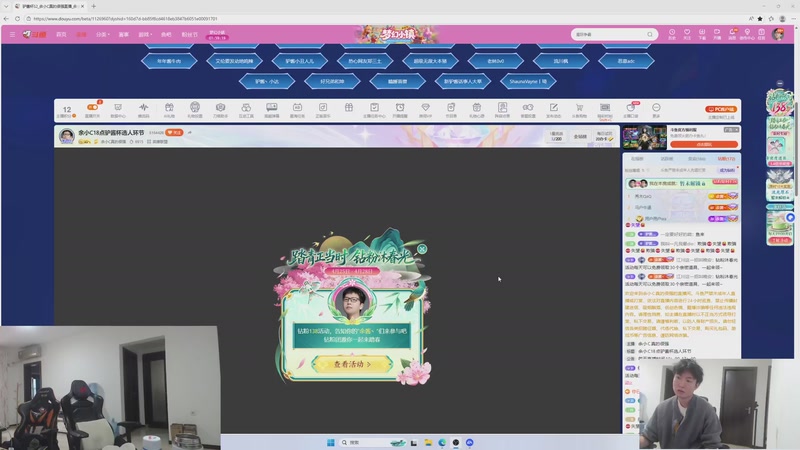
Task: Select the 老林0v0 hexagon button
Action: click(x=495, y=61)
